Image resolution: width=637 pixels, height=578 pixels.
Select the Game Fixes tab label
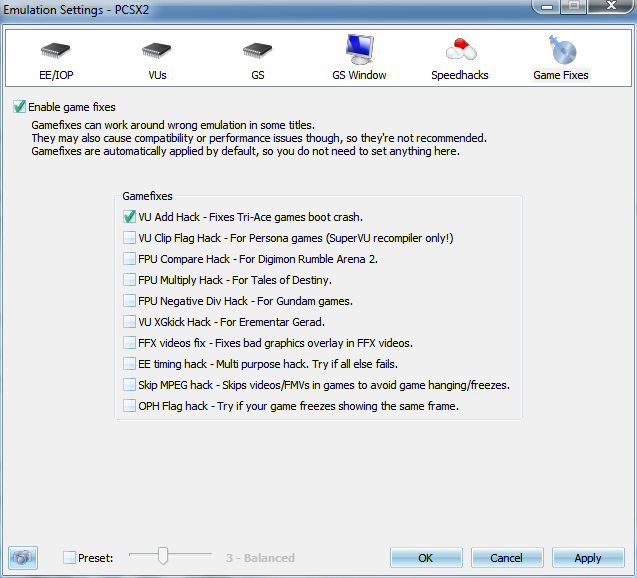click(561, 75)
